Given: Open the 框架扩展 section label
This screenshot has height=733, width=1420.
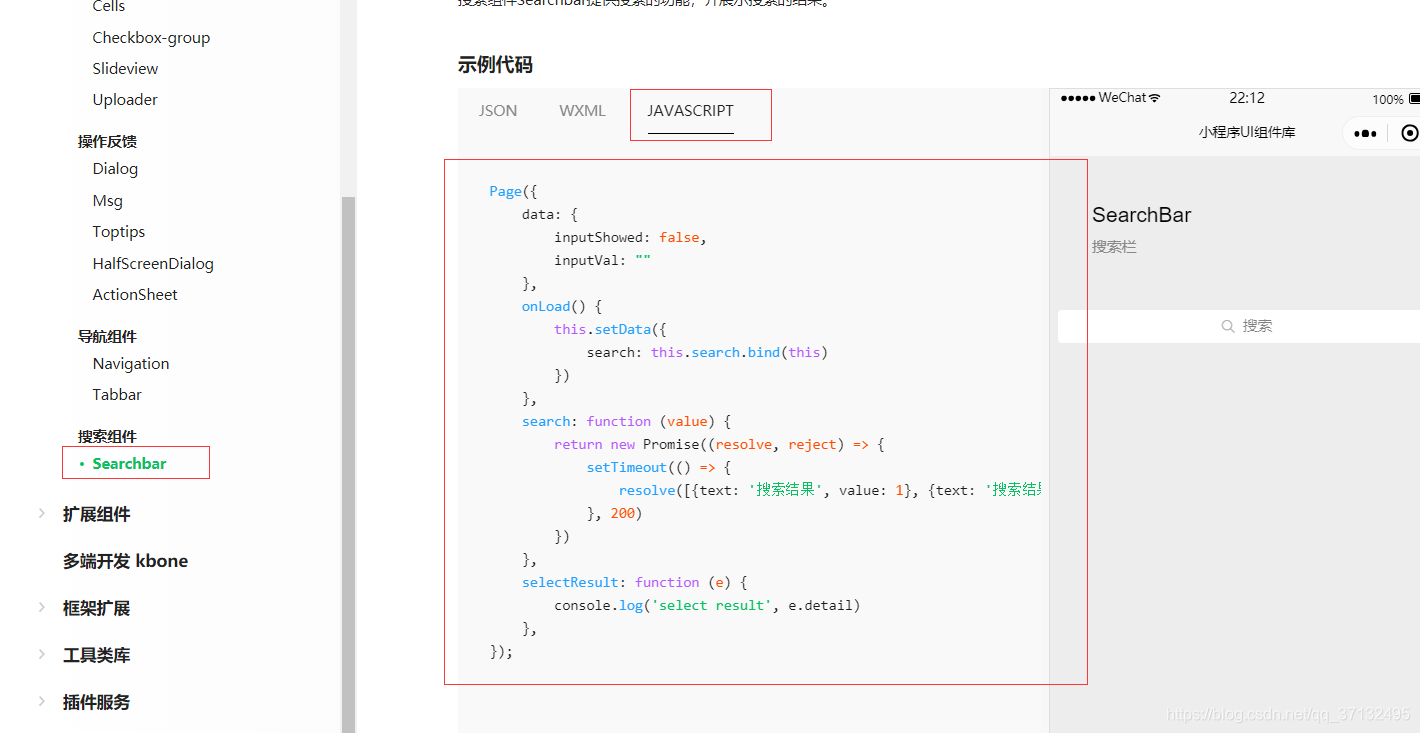Looking at the screenshot, I should 96,608.
